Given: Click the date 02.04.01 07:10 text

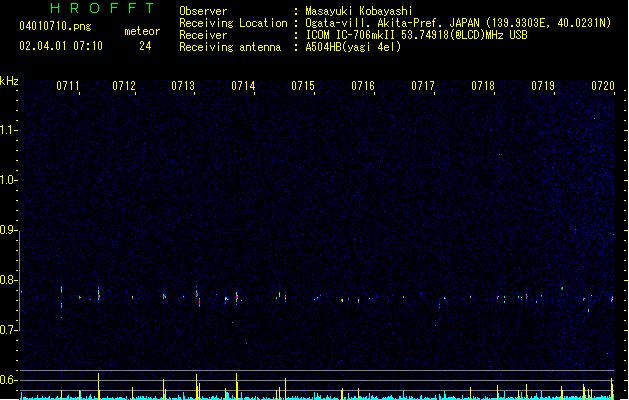Looking at the screenshot, I should pyautogui.click(x=61, y=46).
